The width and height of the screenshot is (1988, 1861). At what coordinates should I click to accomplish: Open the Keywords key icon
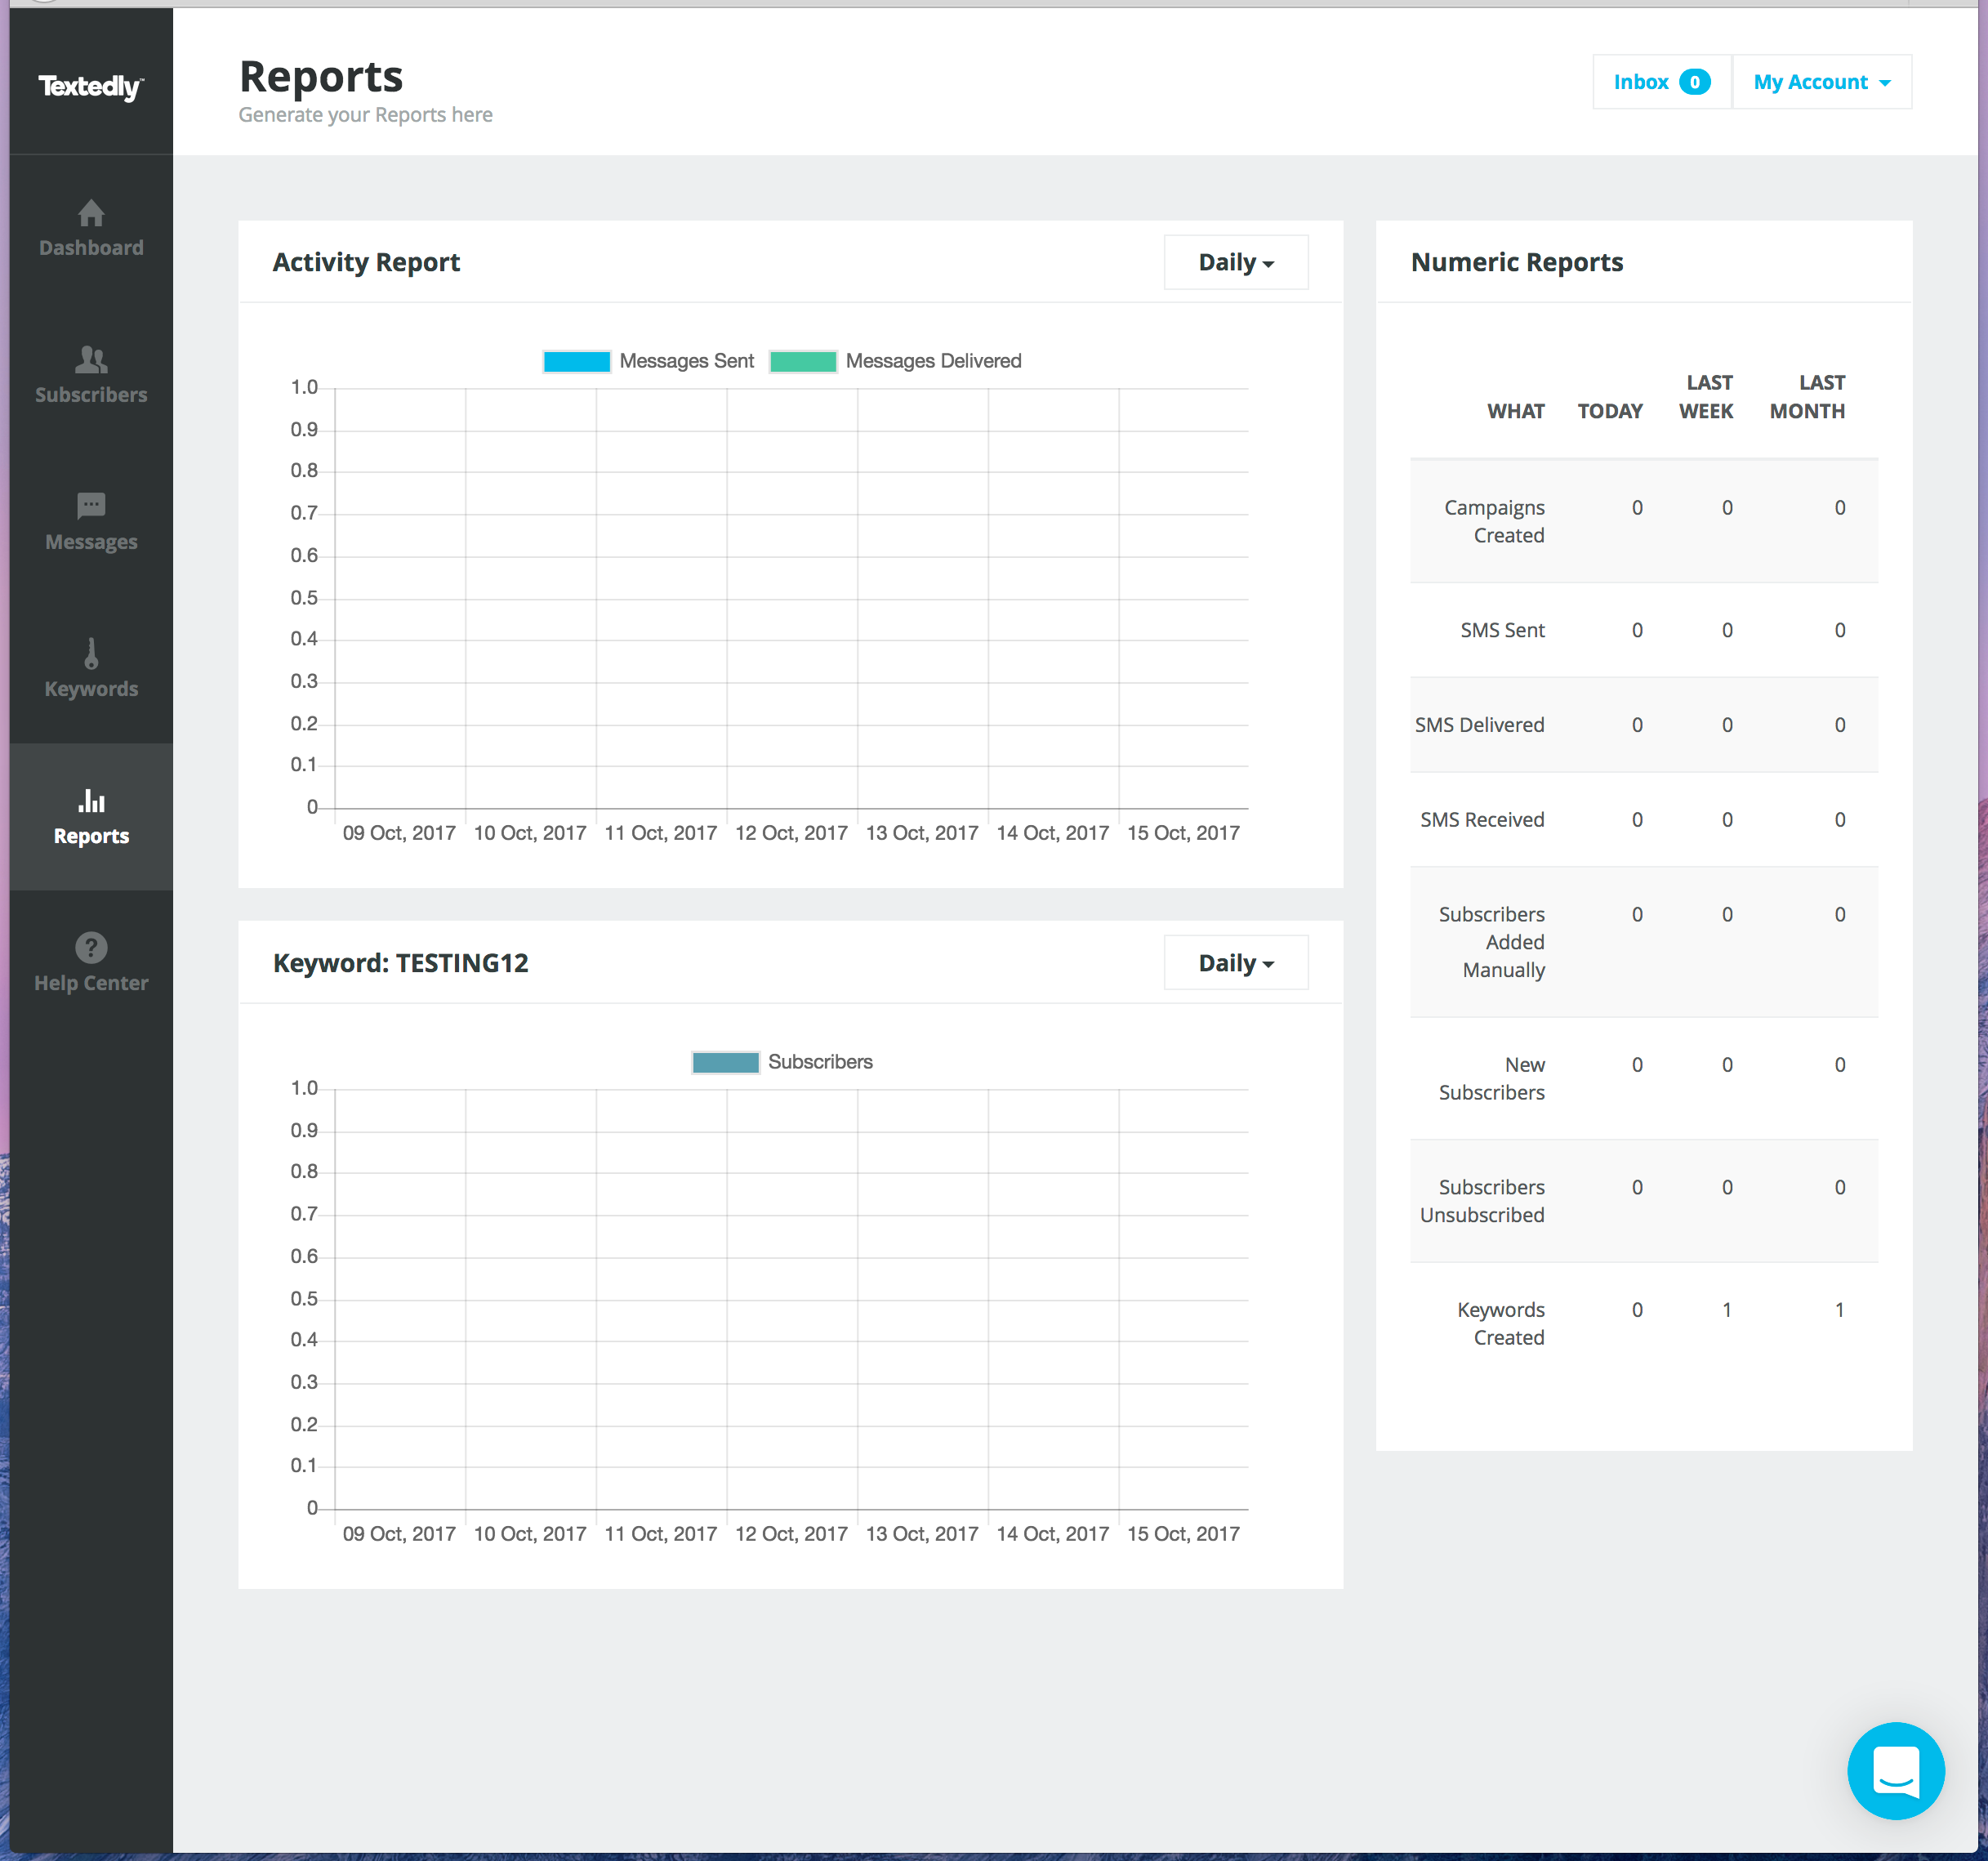[91, 653]
